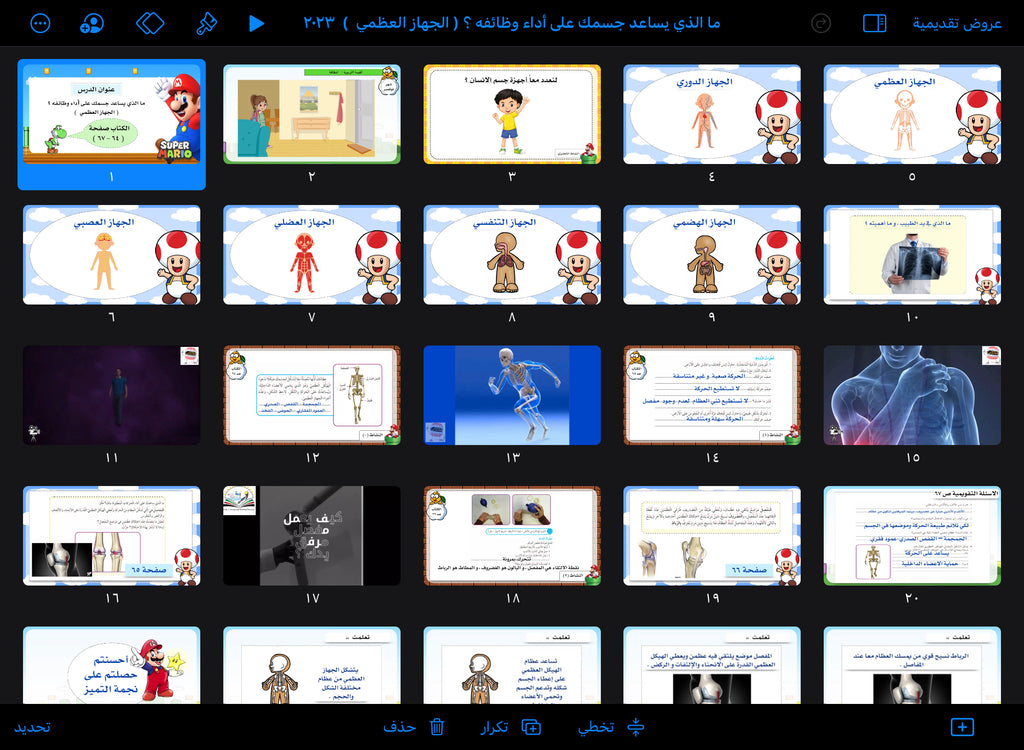Start slideshow with the Play button
Screen dimensions: 1024x750
click(x=257, y=24)
